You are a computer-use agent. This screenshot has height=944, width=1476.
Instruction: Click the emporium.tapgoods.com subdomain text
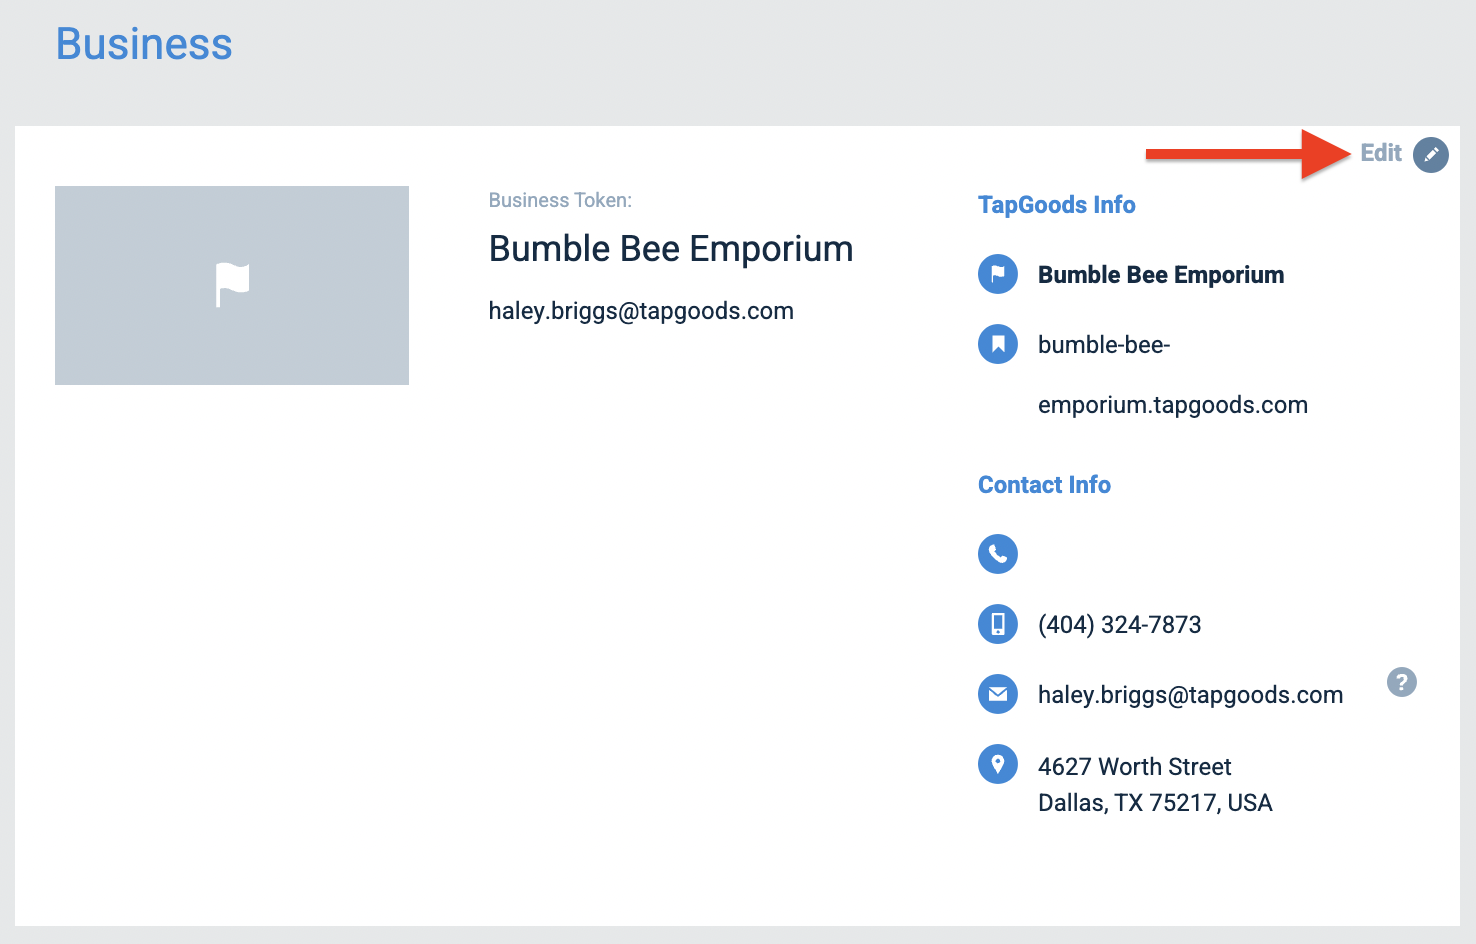coord(1173,405)
